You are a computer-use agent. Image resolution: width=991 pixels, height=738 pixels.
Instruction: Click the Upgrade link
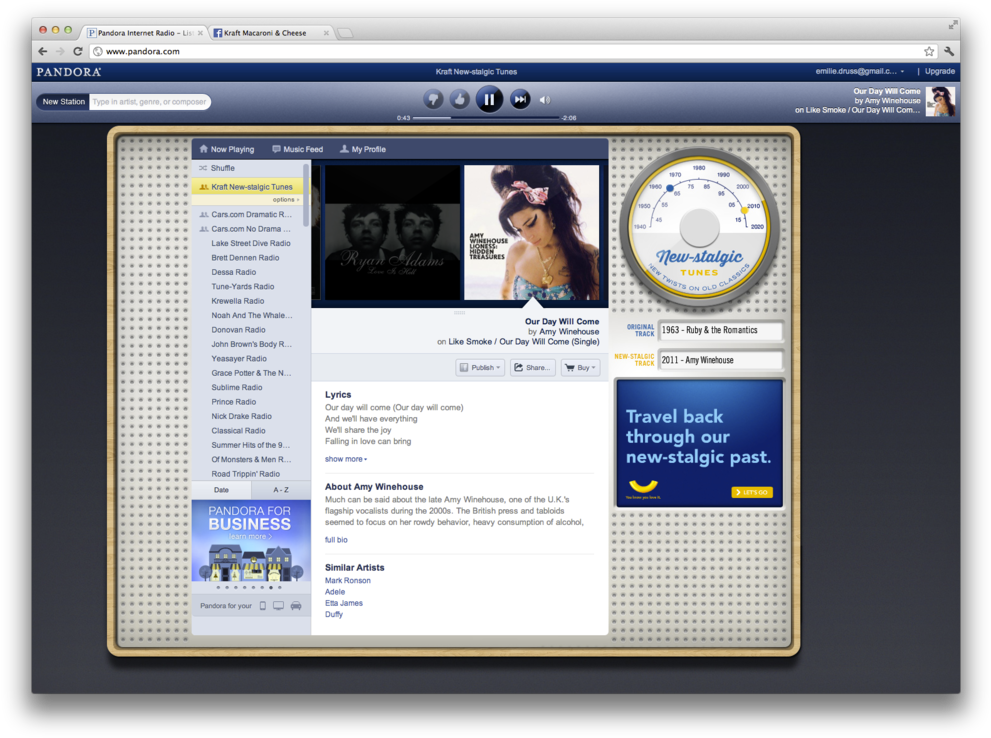(939, 71)
